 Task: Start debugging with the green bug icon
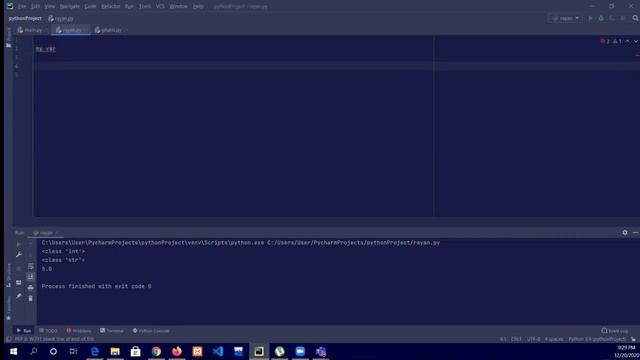[x=601, y=18]
